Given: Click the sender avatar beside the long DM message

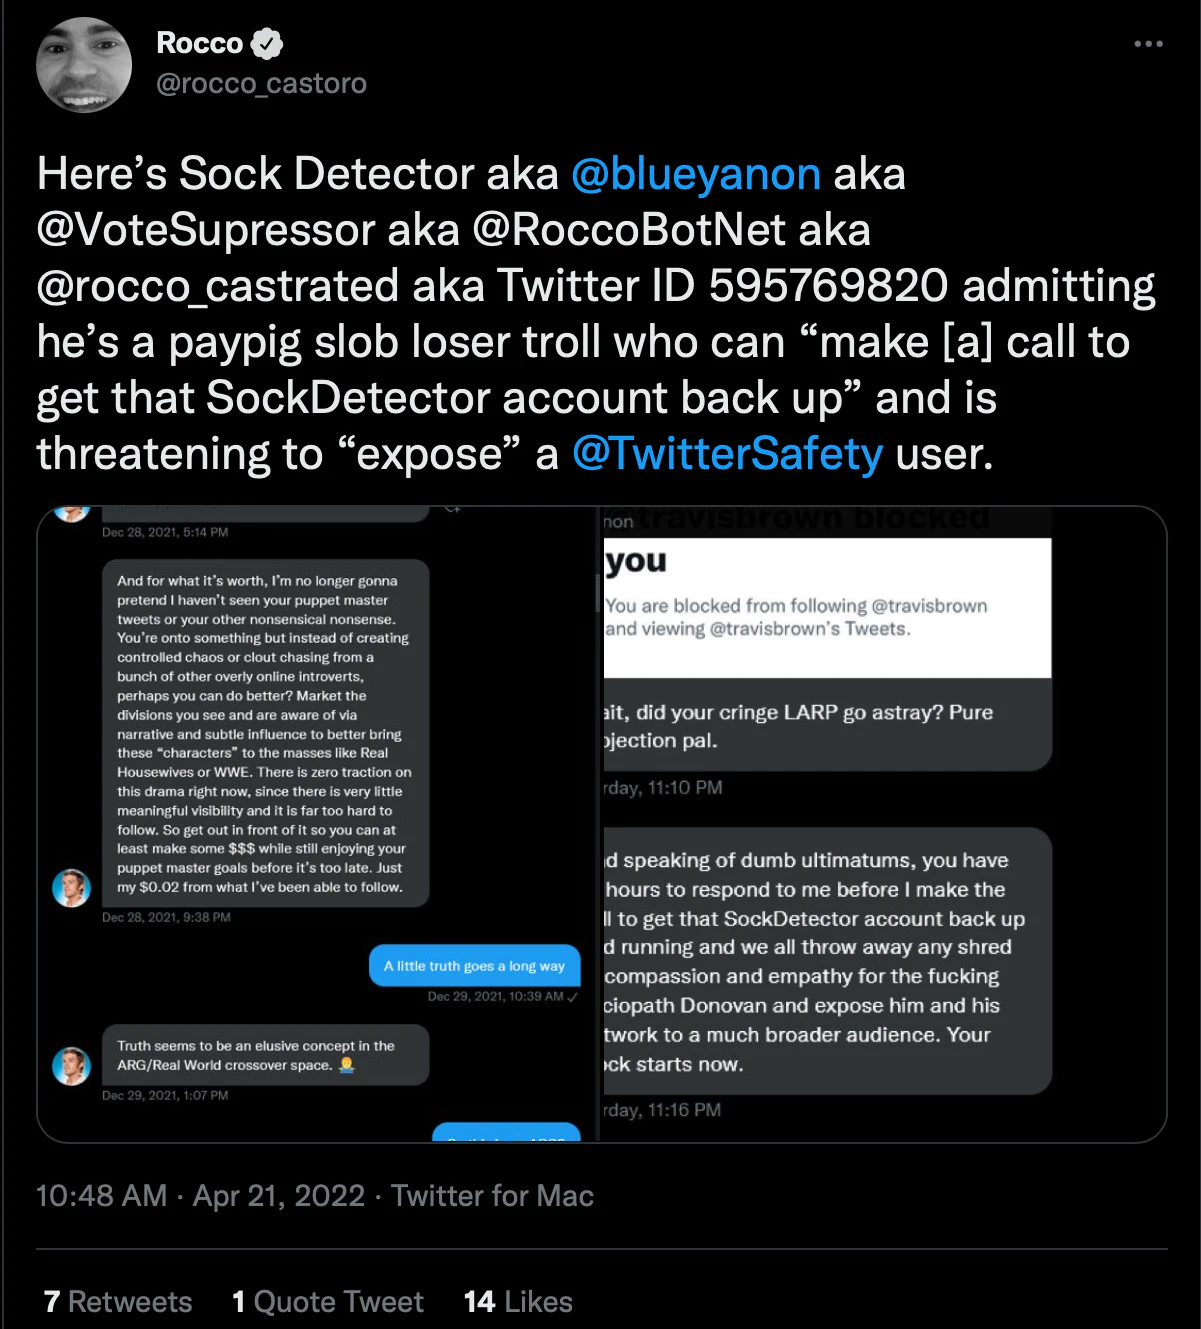Looking at the screenshot, I should click(x=71, y=888).
